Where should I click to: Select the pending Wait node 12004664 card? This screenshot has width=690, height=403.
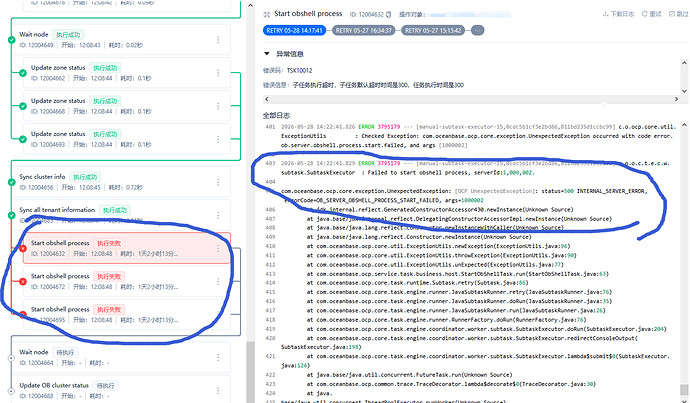point(121,357)
